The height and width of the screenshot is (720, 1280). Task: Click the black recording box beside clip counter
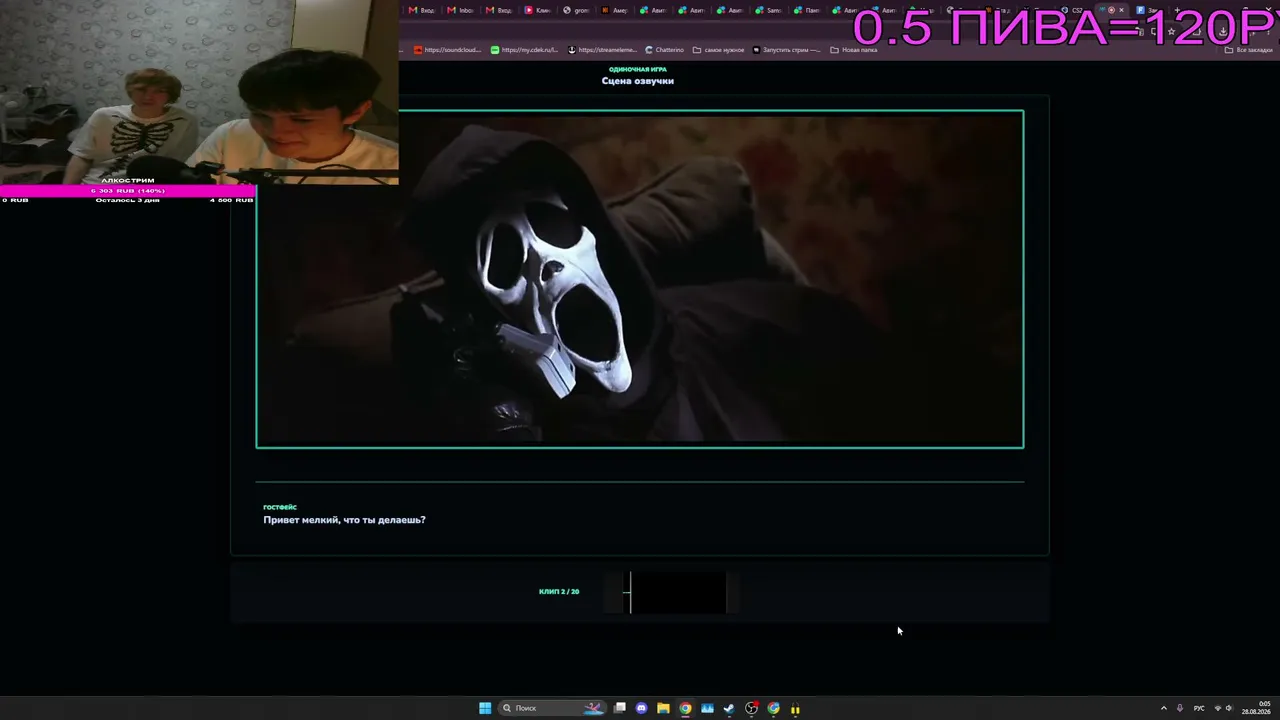click(x=677, y=592)
